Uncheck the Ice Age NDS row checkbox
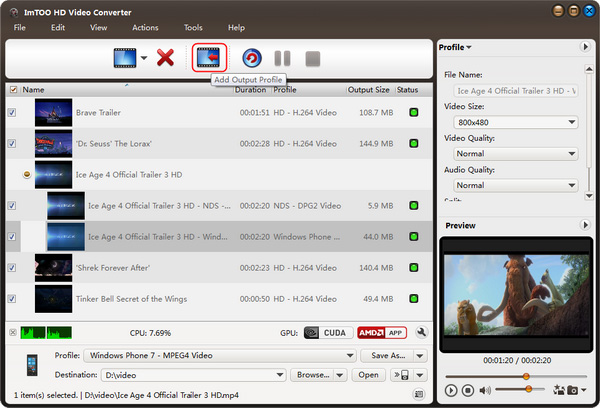The width and height of the screenshot is (600, 408). point(12,206)
